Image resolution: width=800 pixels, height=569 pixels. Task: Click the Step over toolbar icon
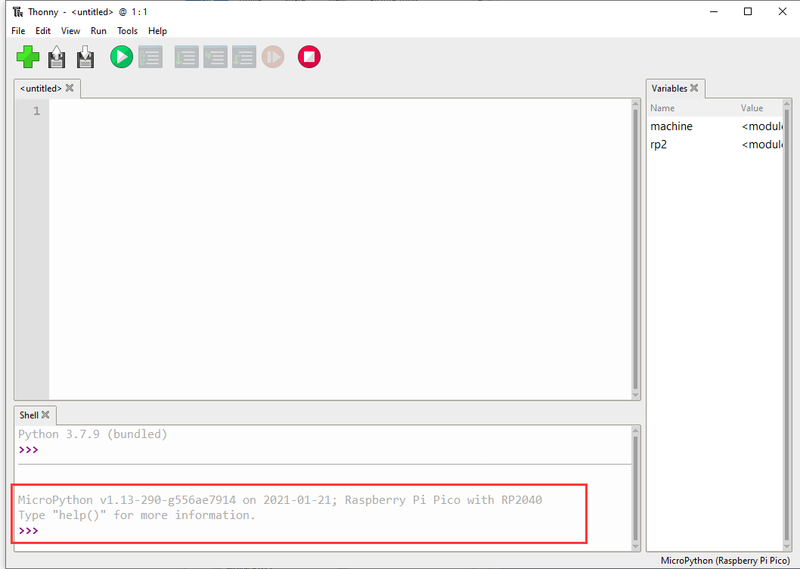click(187, 57)
